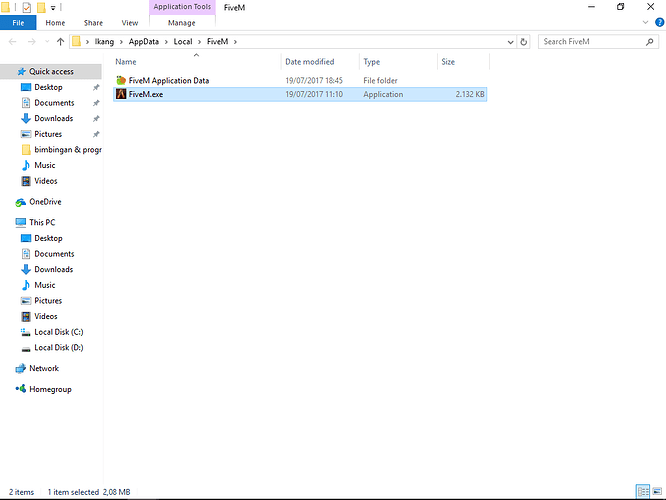Click the FiveM breadcrumb segment
Image resolution: width=666 pixels, height=500 pixels.
tap(217, 42)
